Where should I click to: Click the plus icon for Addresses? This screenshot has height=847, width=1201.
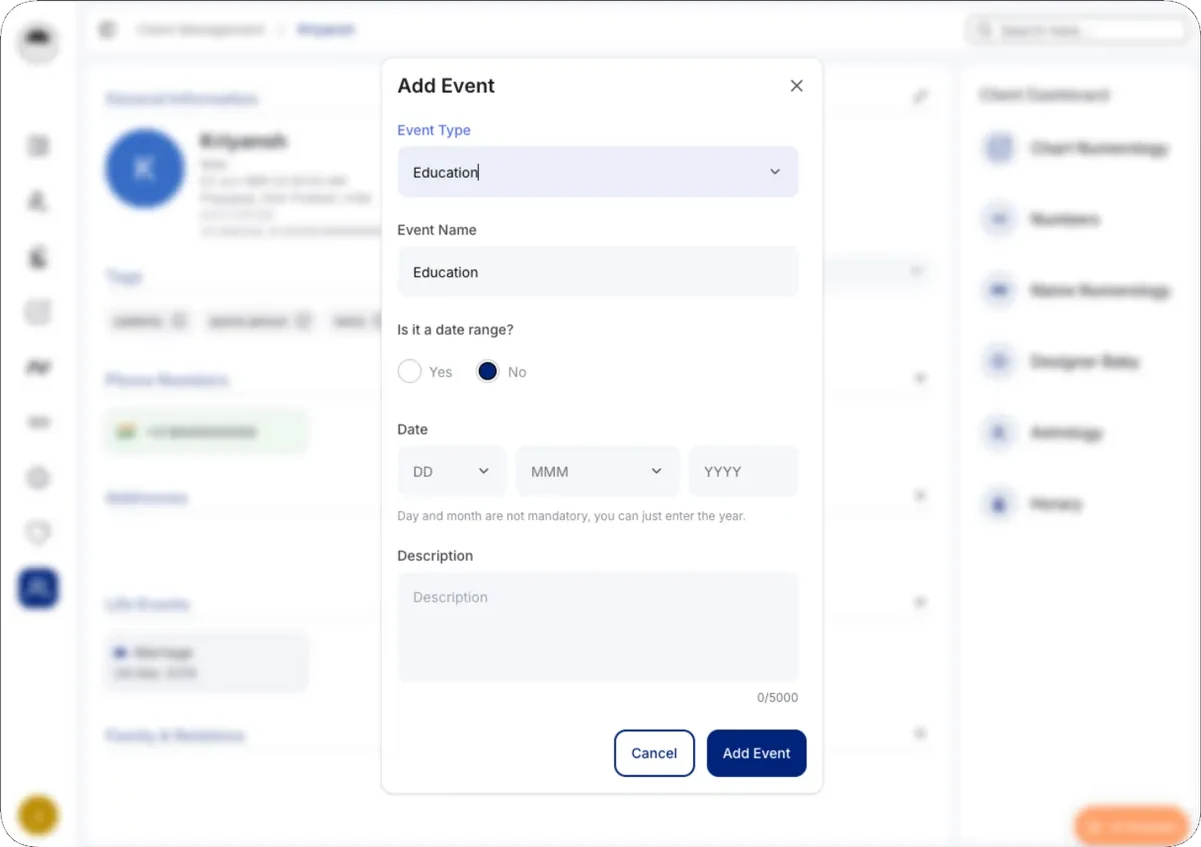click(x=920, y=496)
